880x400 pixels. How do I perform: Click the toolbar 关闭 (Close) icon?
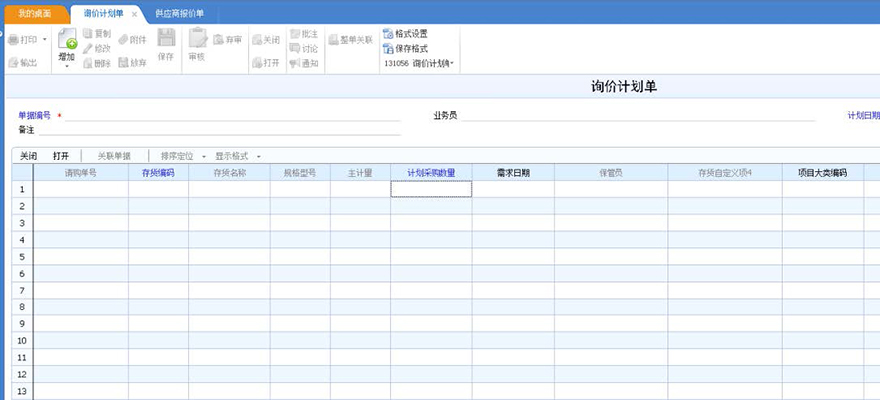click(257, 40)
